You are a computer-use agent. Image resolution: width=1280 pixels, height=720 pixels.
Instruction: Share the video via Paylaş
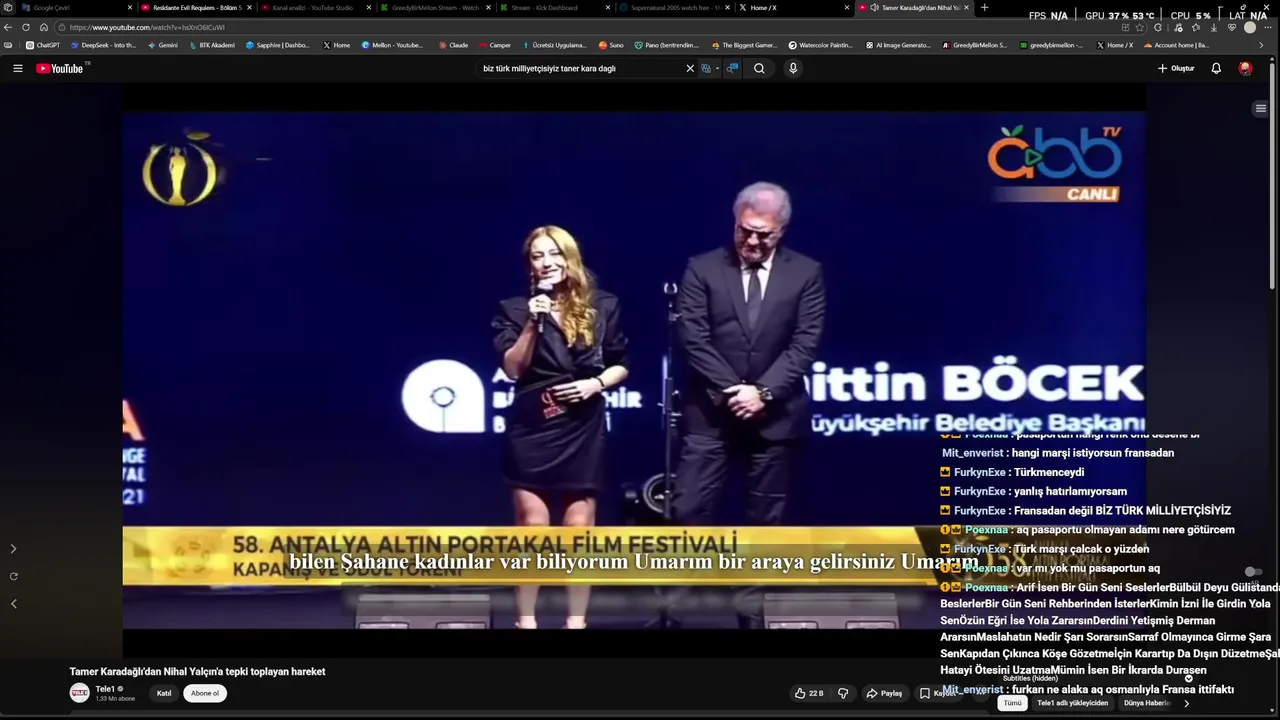pos(884,693)
